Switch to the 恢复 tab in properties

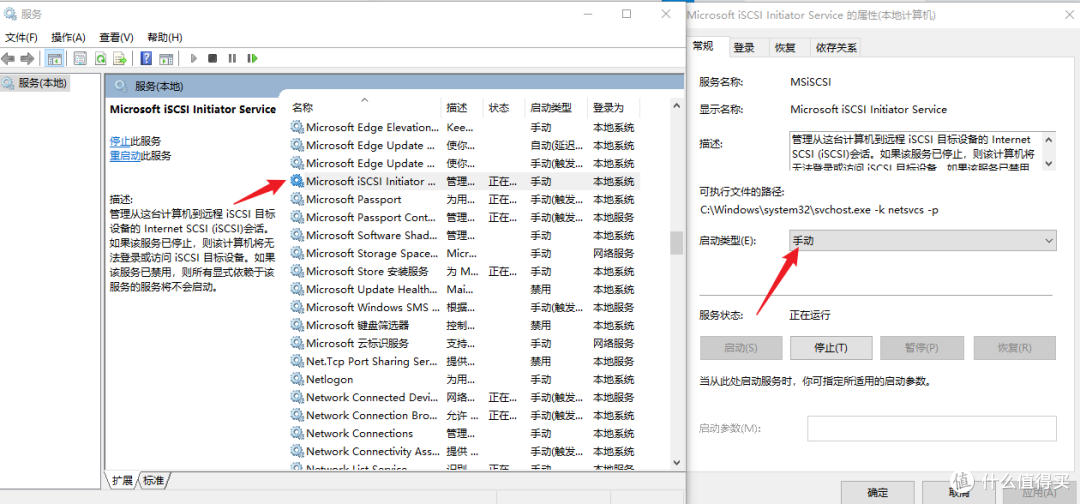click(x=785, y=48)
